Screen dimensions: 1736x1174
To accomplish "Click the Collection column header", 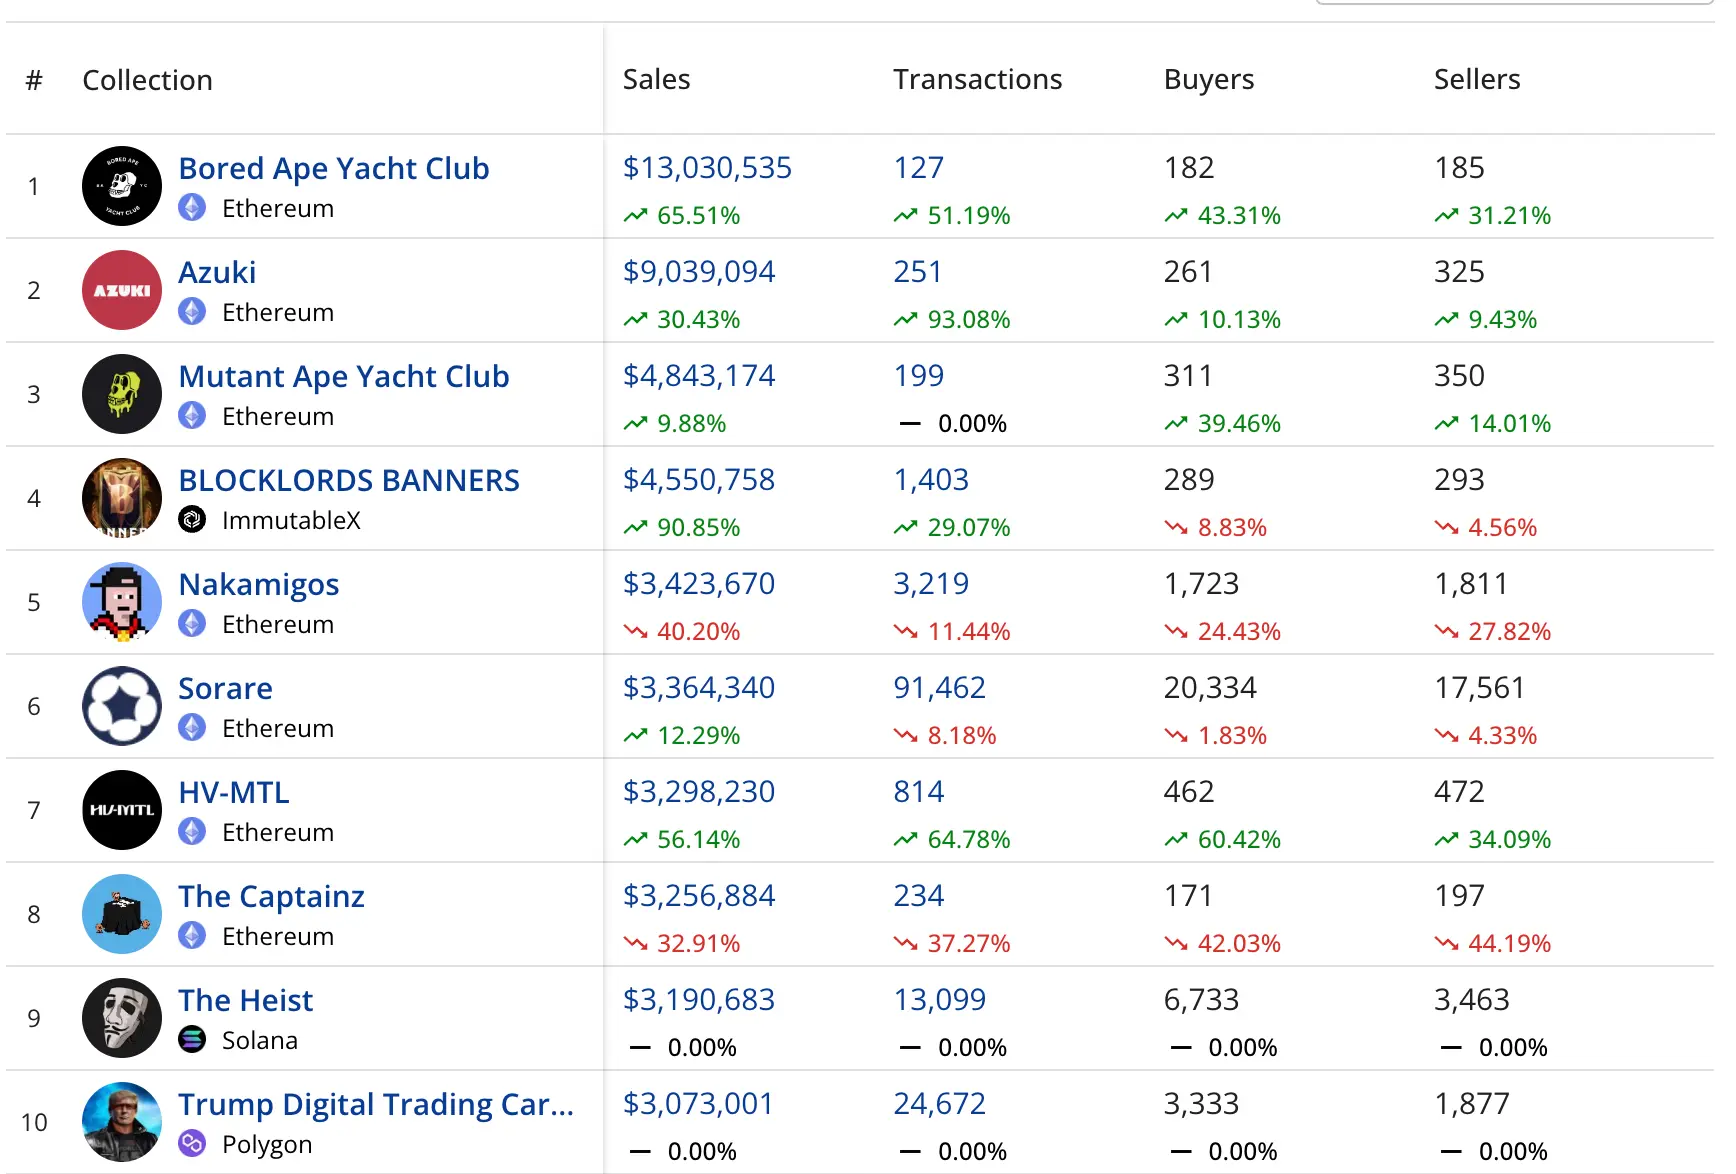I will [x=147, y=80].
